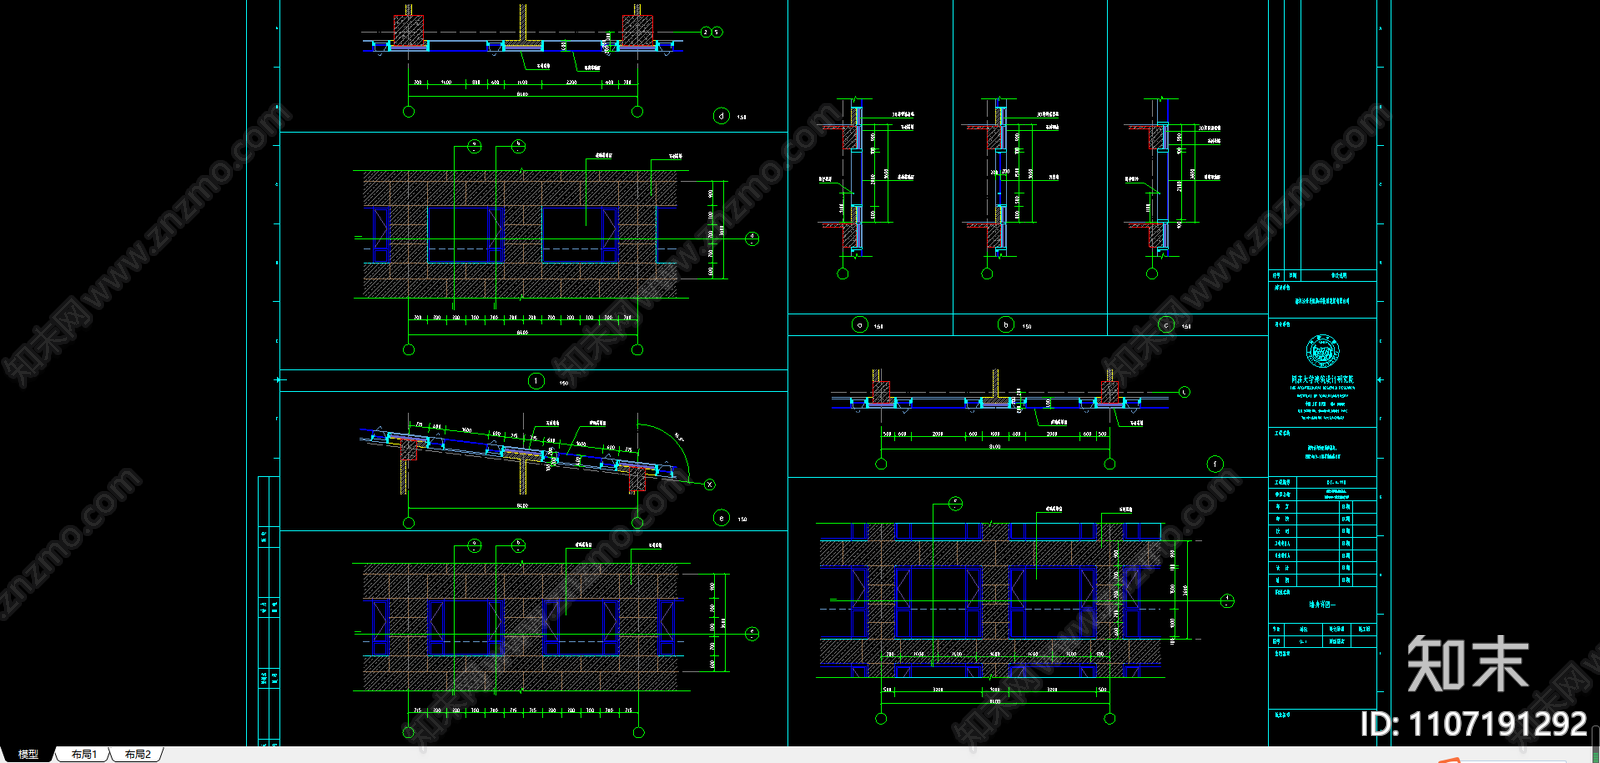Viewport: 1600px width, 763px height.
Task: Open the 布局2 layout tab
Action: (x=137, y=754)
